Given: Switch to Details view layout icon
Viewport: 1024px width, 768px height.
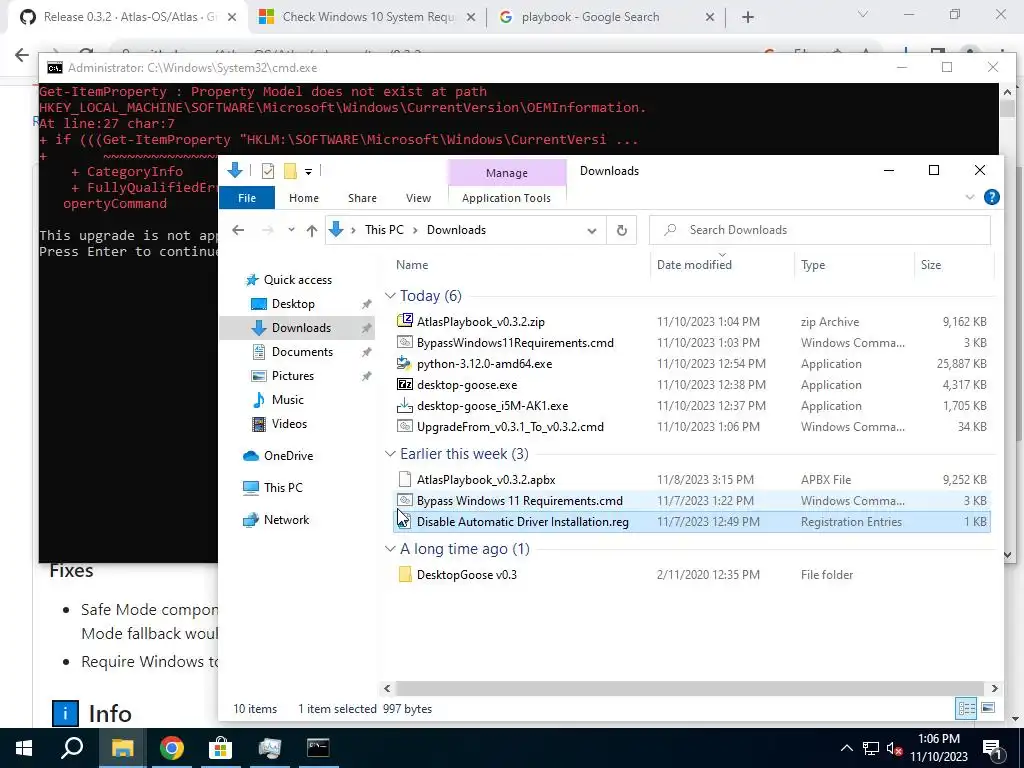Looking at the screenshot, I should [967, 709].
